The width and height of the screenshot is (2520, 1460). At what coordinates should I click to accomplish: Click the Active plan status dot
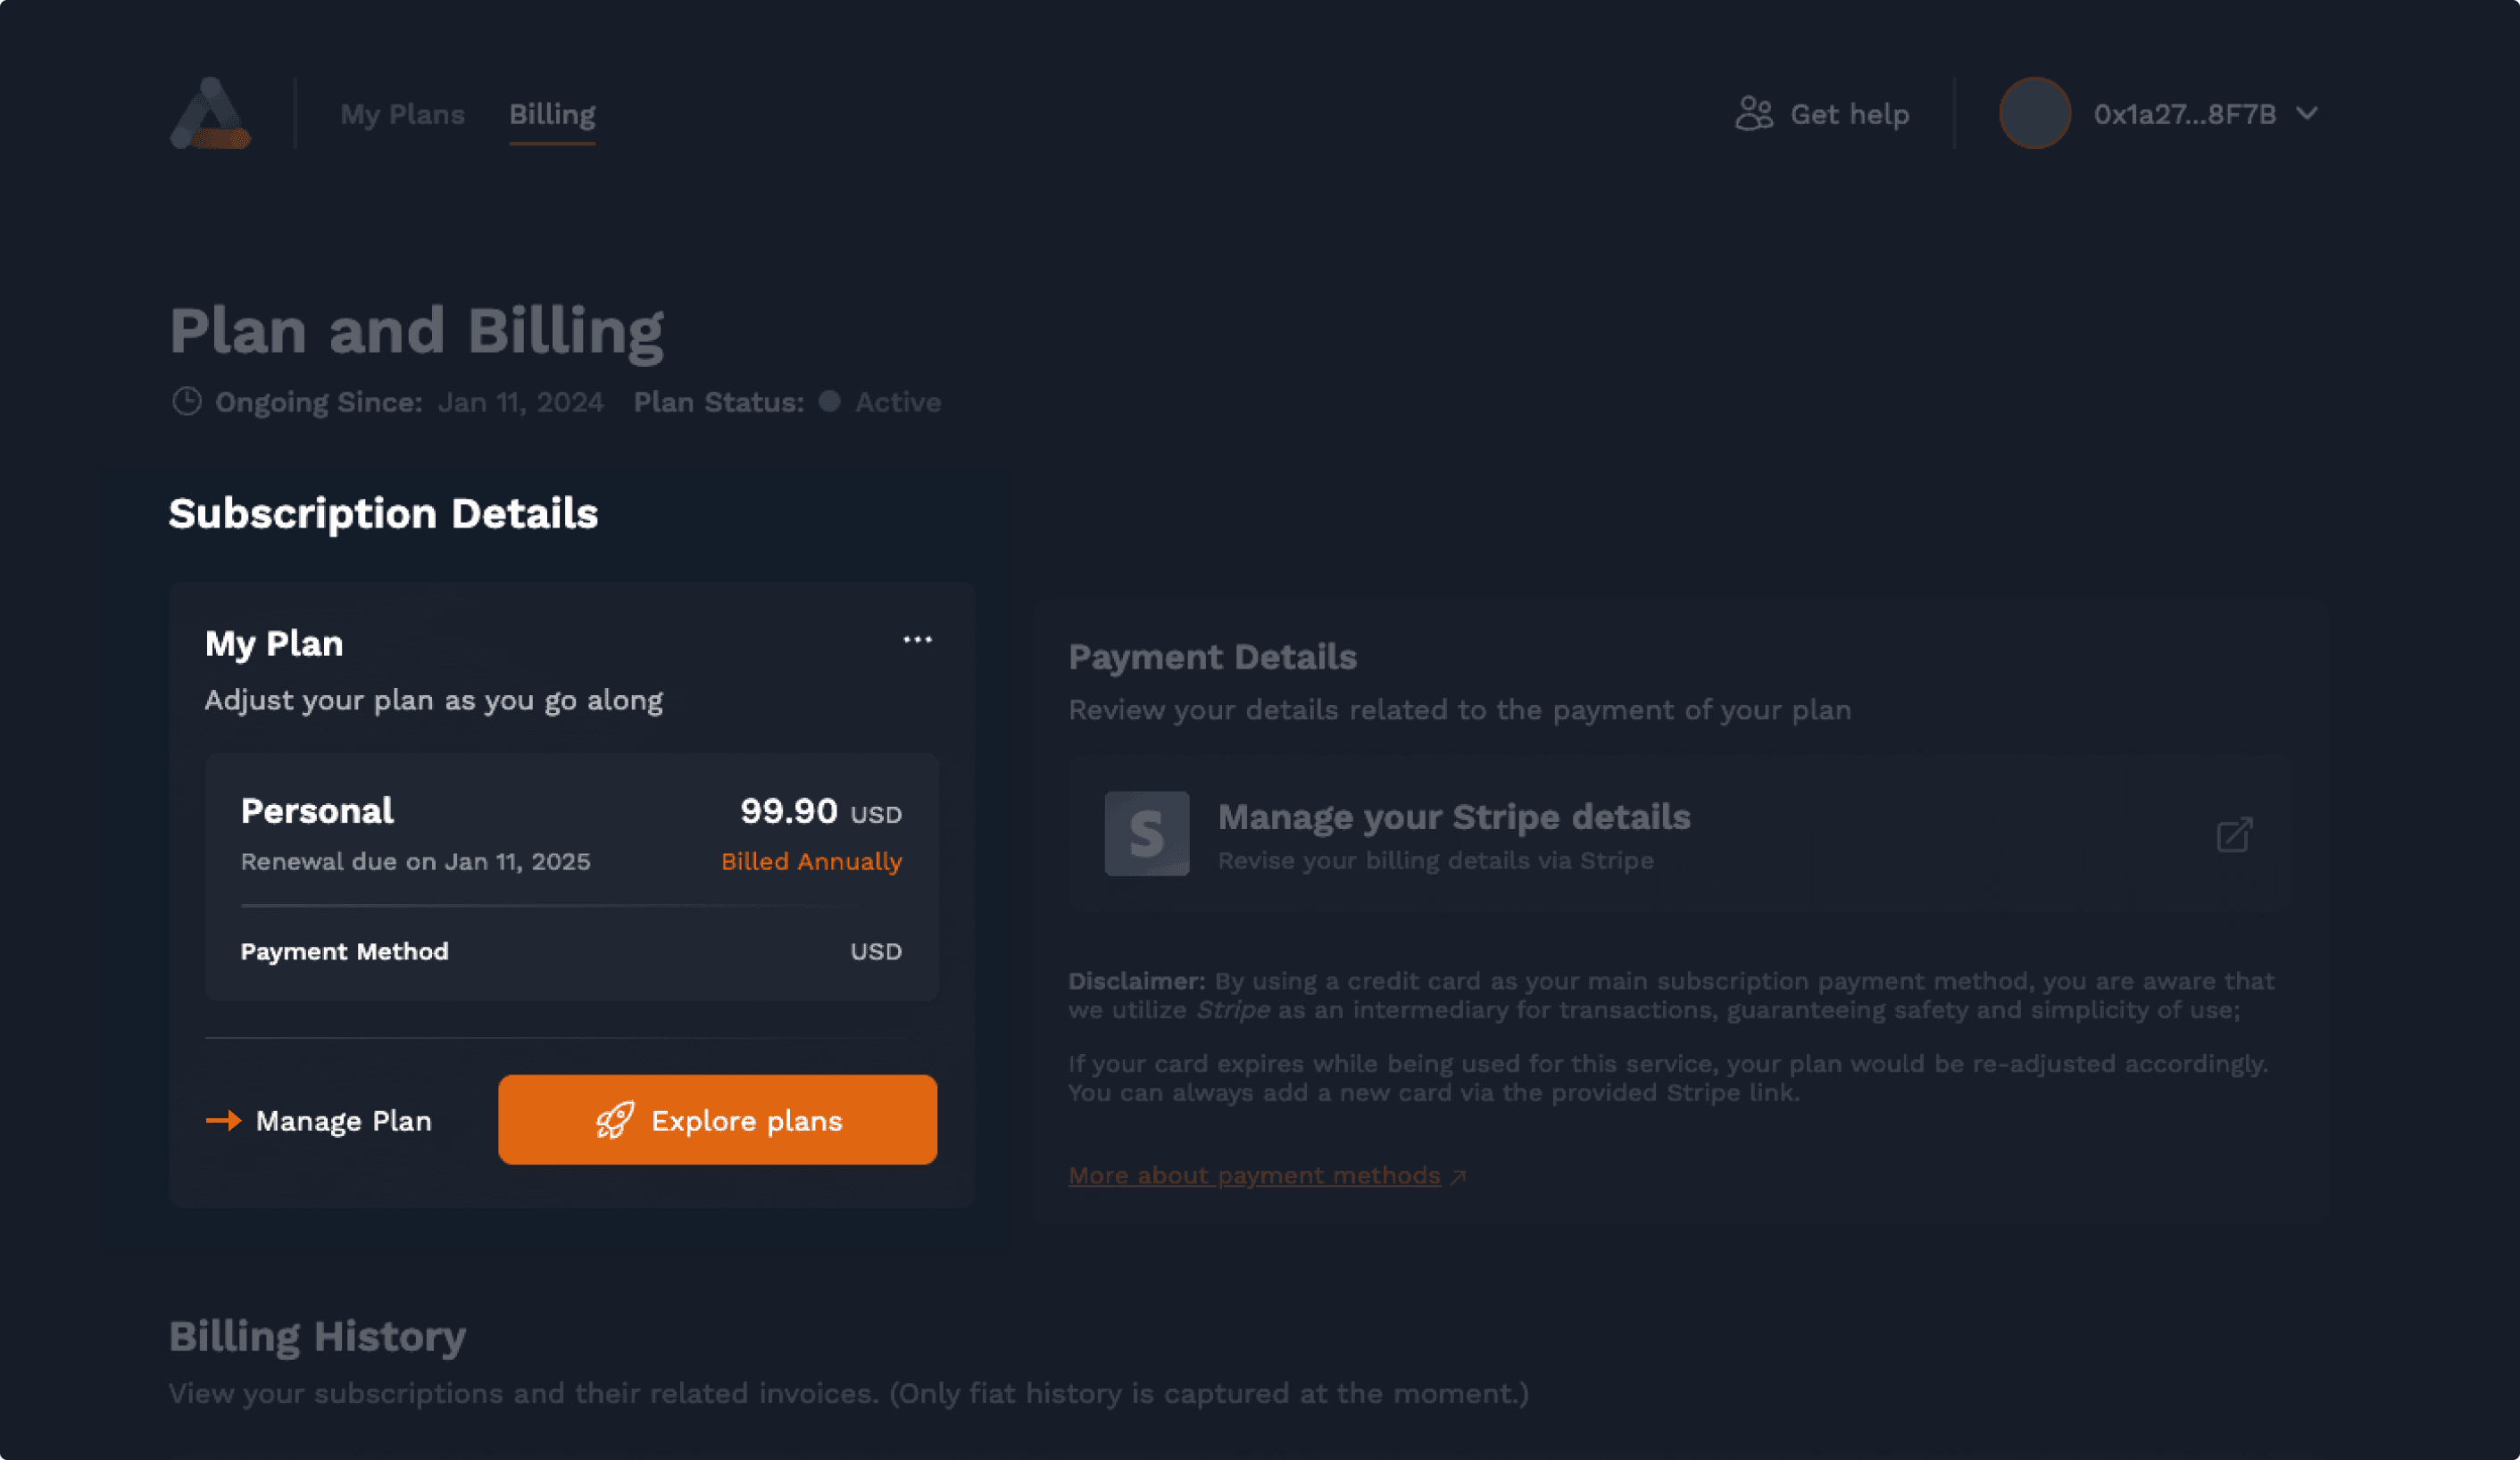[829, 402]
